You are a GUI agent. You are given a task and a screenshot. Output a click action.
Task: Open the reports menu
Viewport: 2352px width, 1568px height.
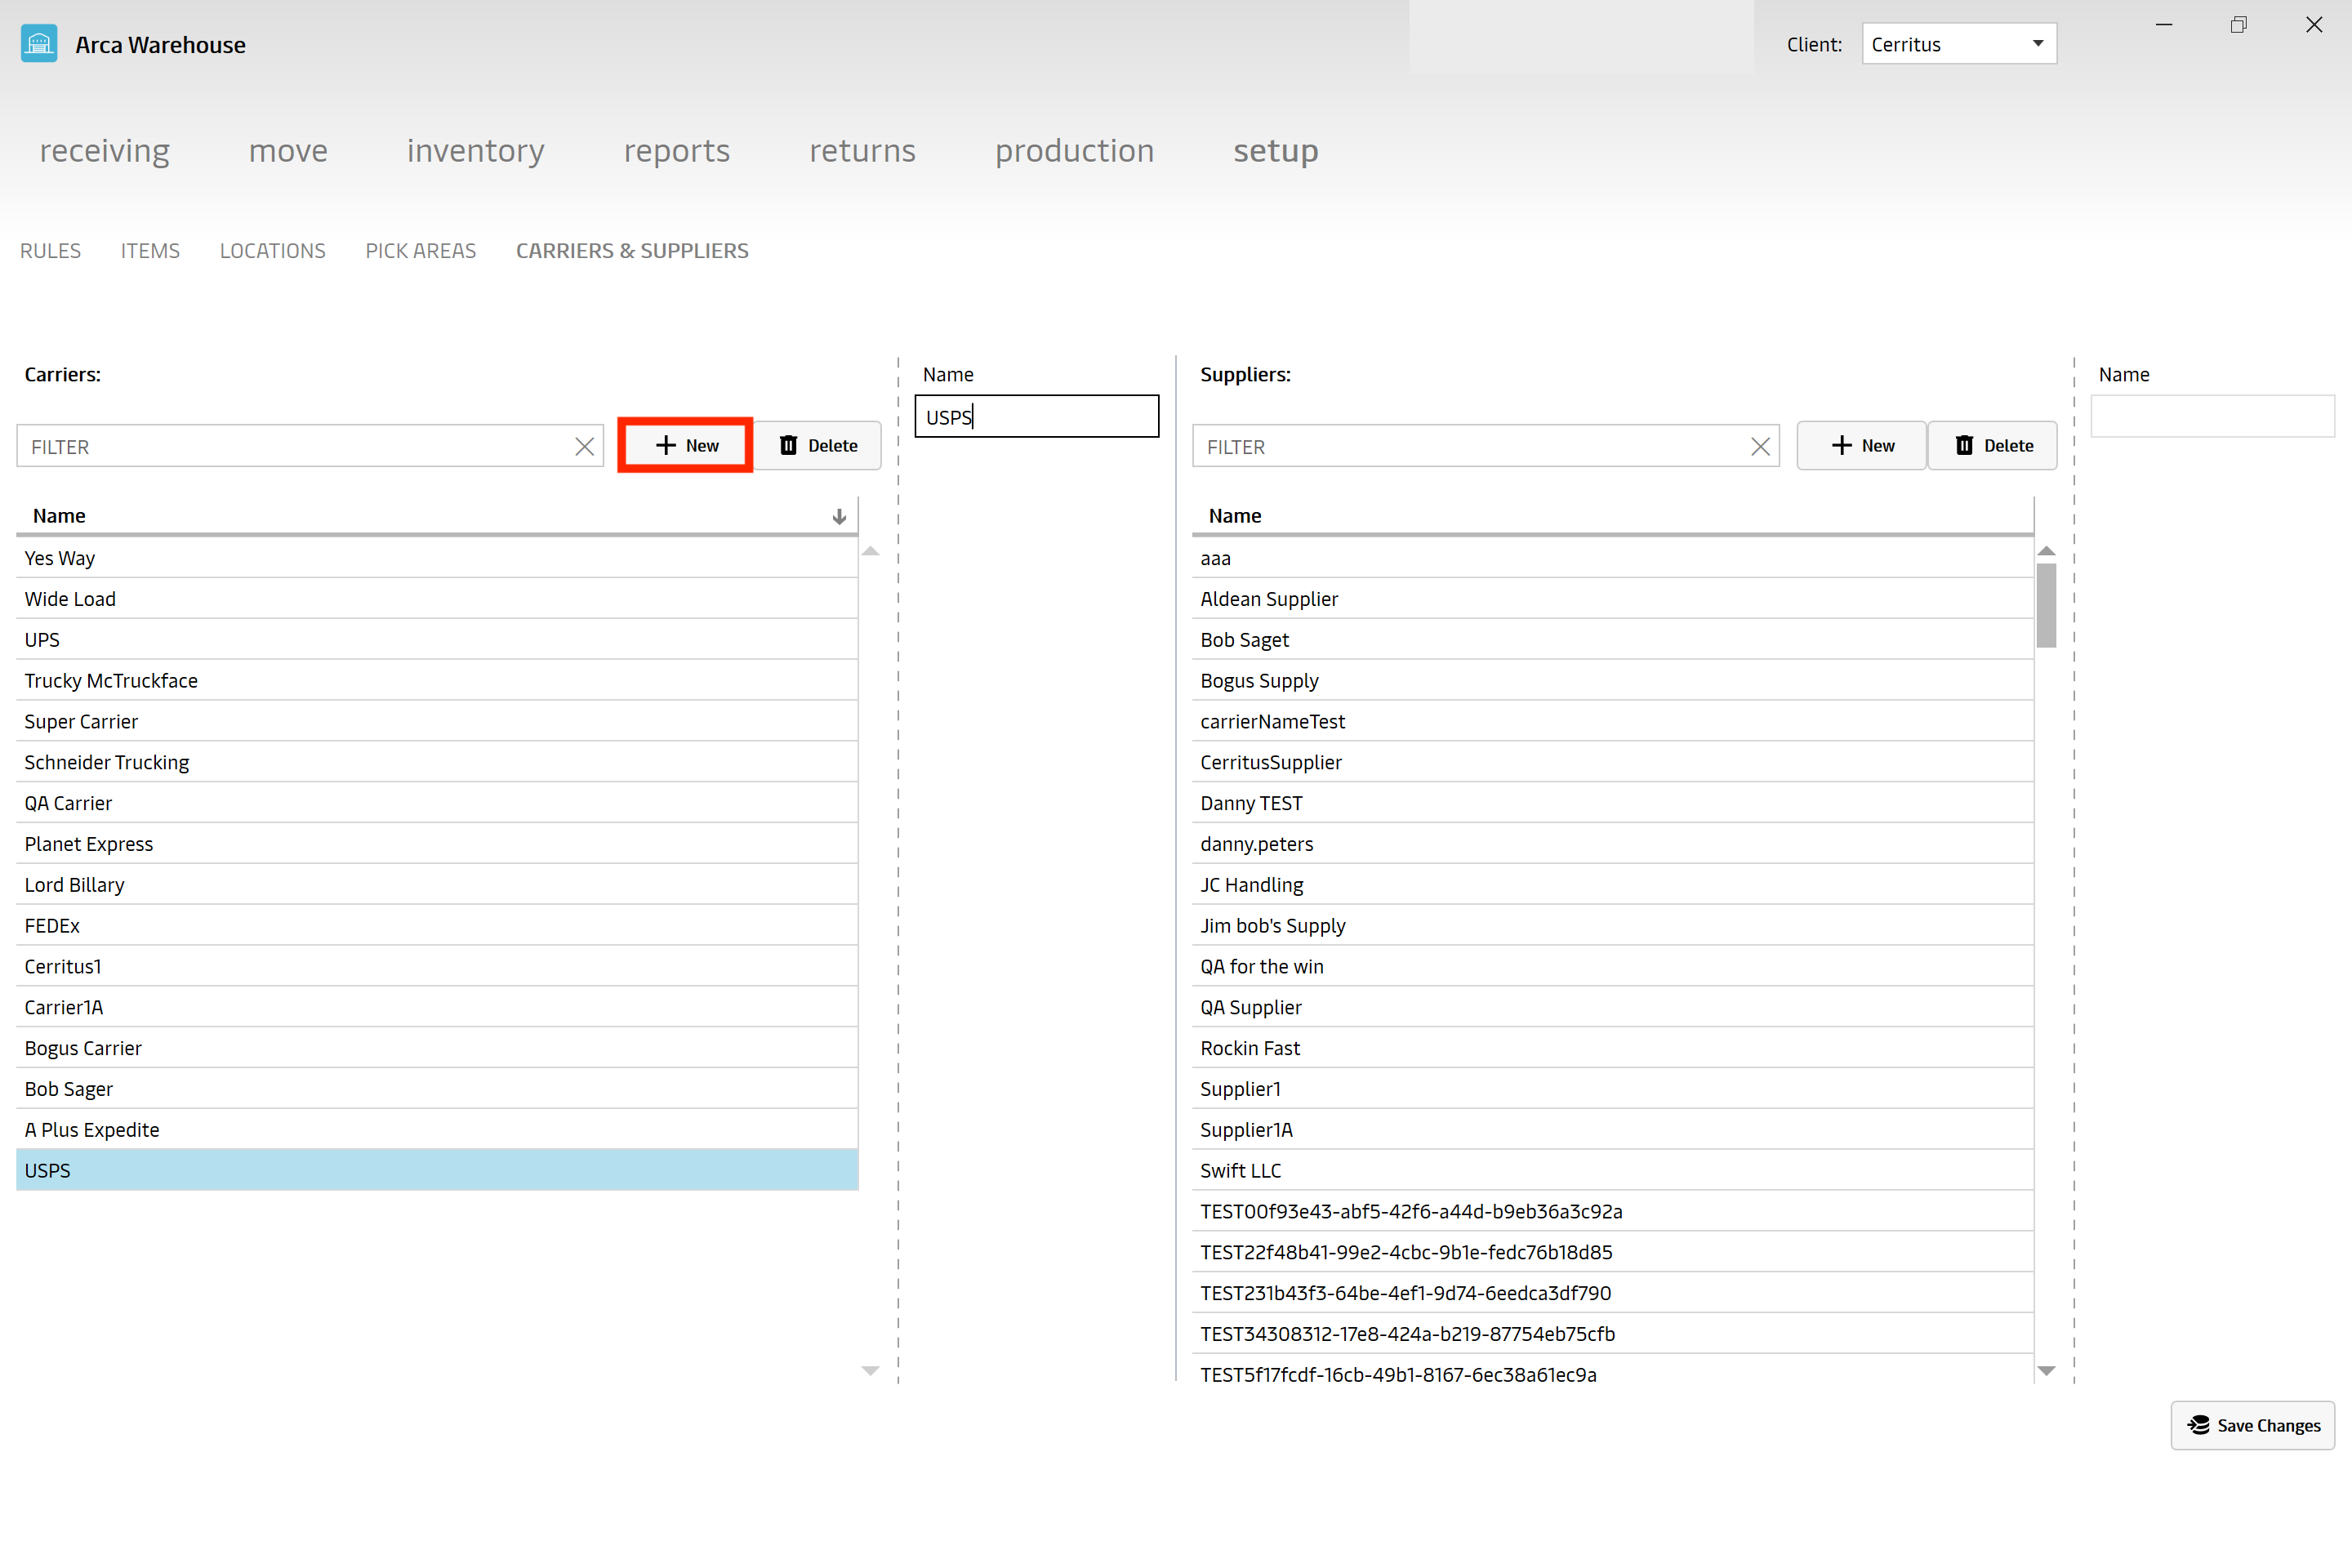pyautogui.click(x=677, y=151)
